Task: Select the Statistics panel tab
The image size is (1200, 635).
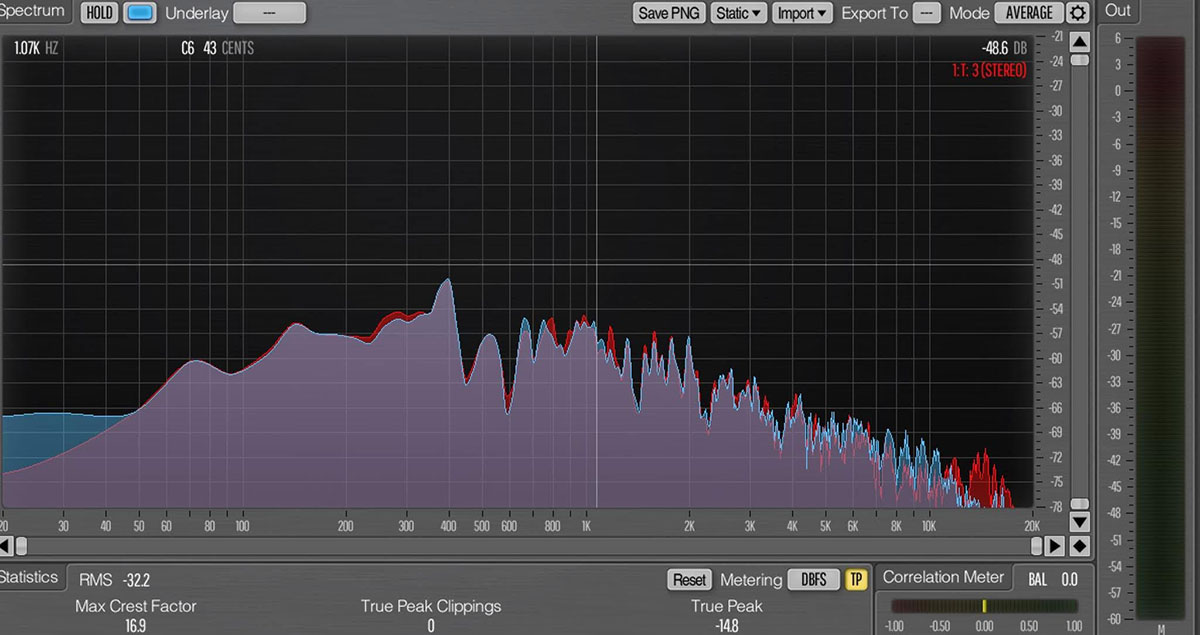Action: pyautogui.click(x=30, y=577)
